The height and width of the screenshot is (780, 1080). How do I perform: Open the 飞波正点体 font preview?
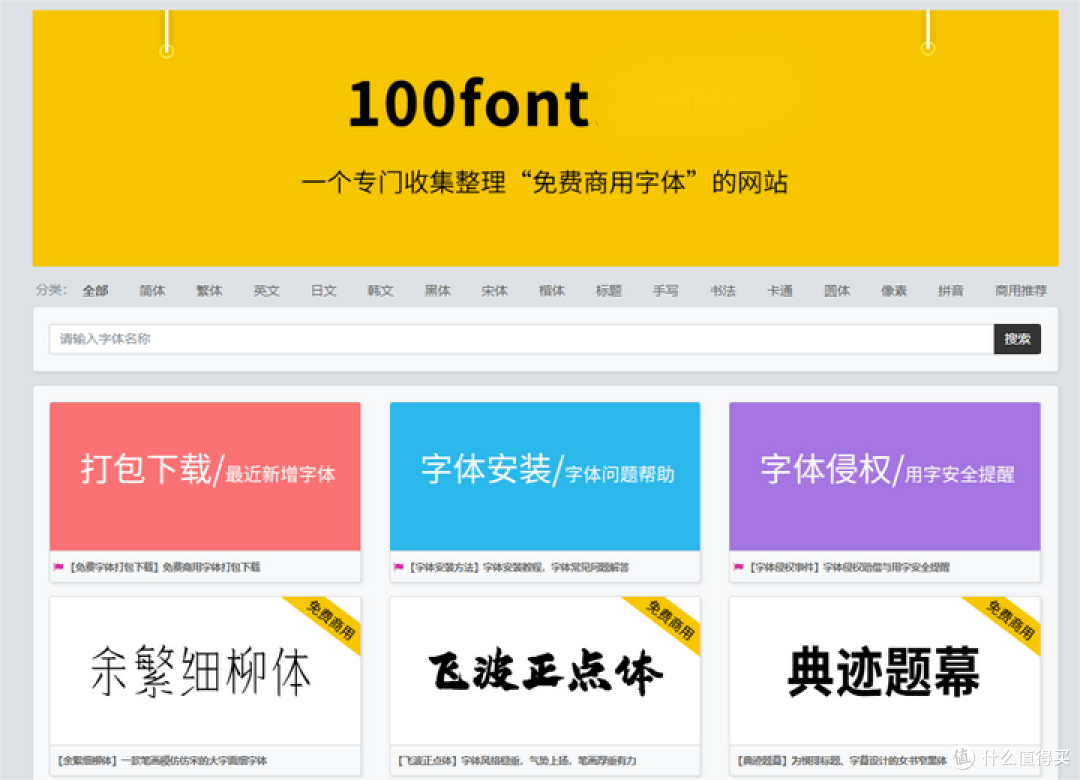[545, 670]
